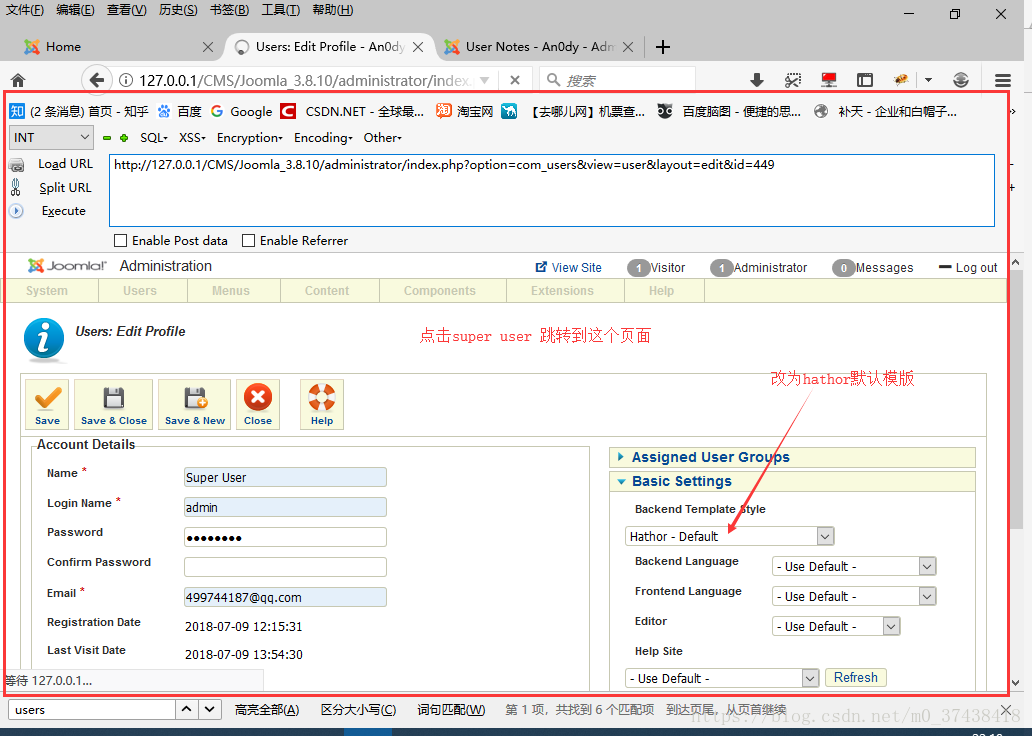This screenshot has height=736, width=1032.
Task: Go back with the browser back arrow
Action: (96, 80)
